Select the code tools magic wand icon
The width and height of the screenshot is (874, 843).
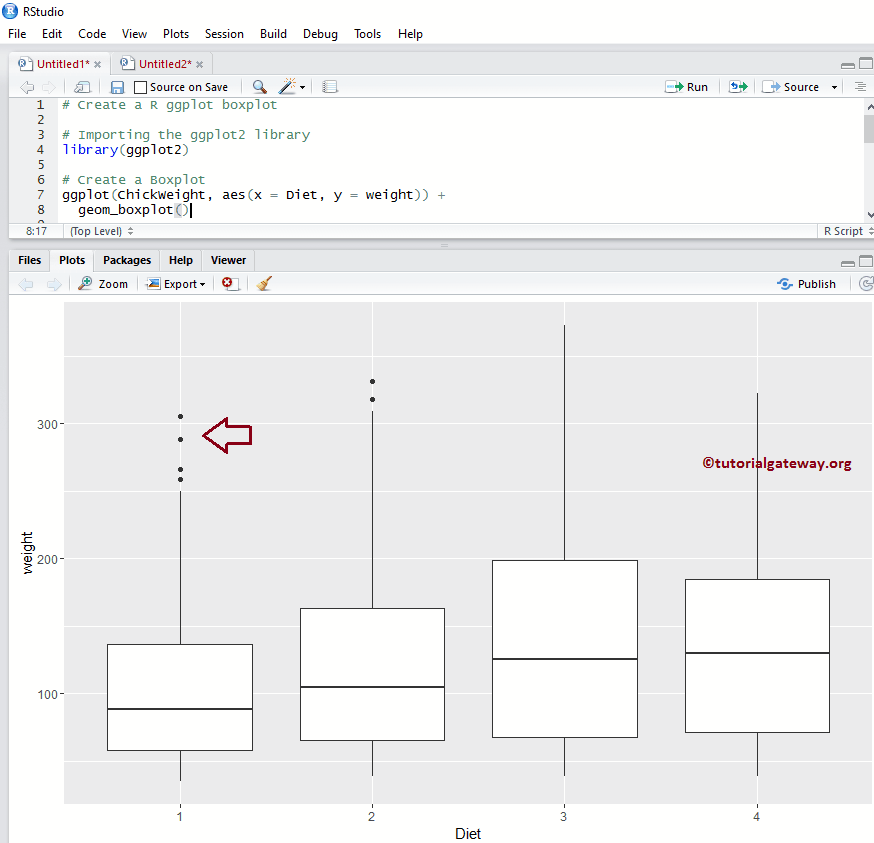287,86
